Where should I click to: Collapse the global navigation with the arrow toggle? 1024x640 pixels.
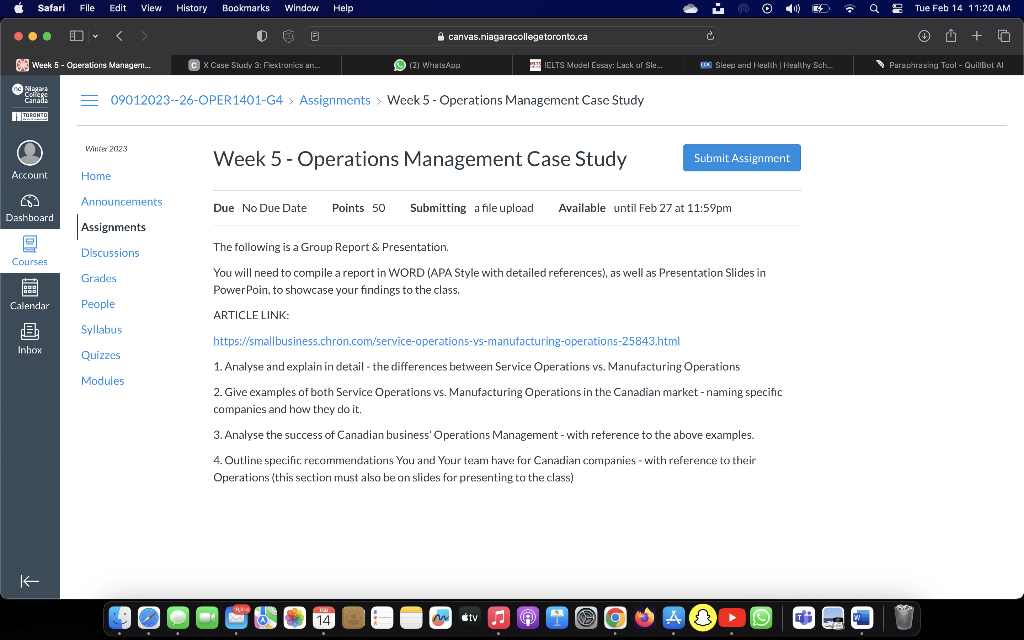coord(29,581)
